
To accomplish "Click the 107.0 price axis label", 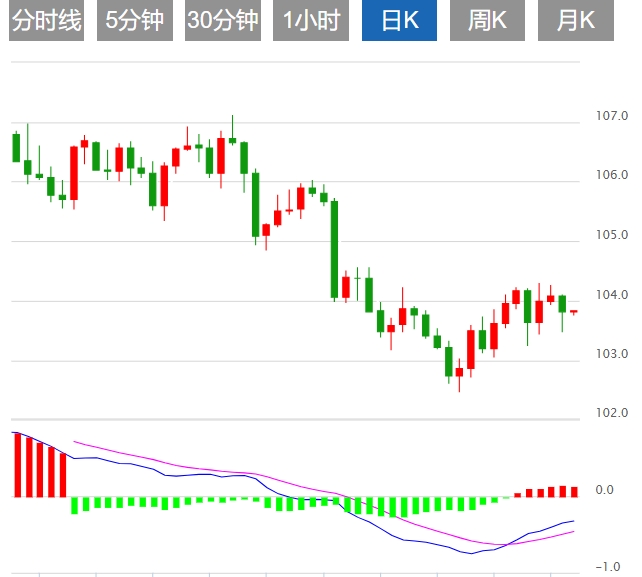I will [611, 117].
